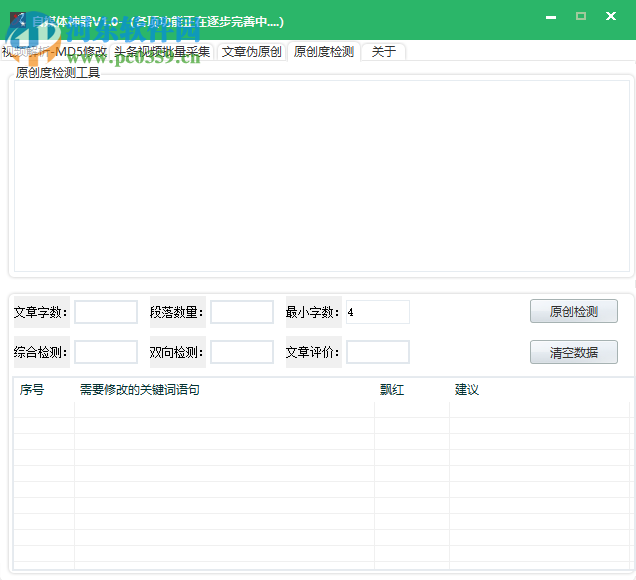
Task: Go to the 关于 tab
Action: click(x=384, y=52)
